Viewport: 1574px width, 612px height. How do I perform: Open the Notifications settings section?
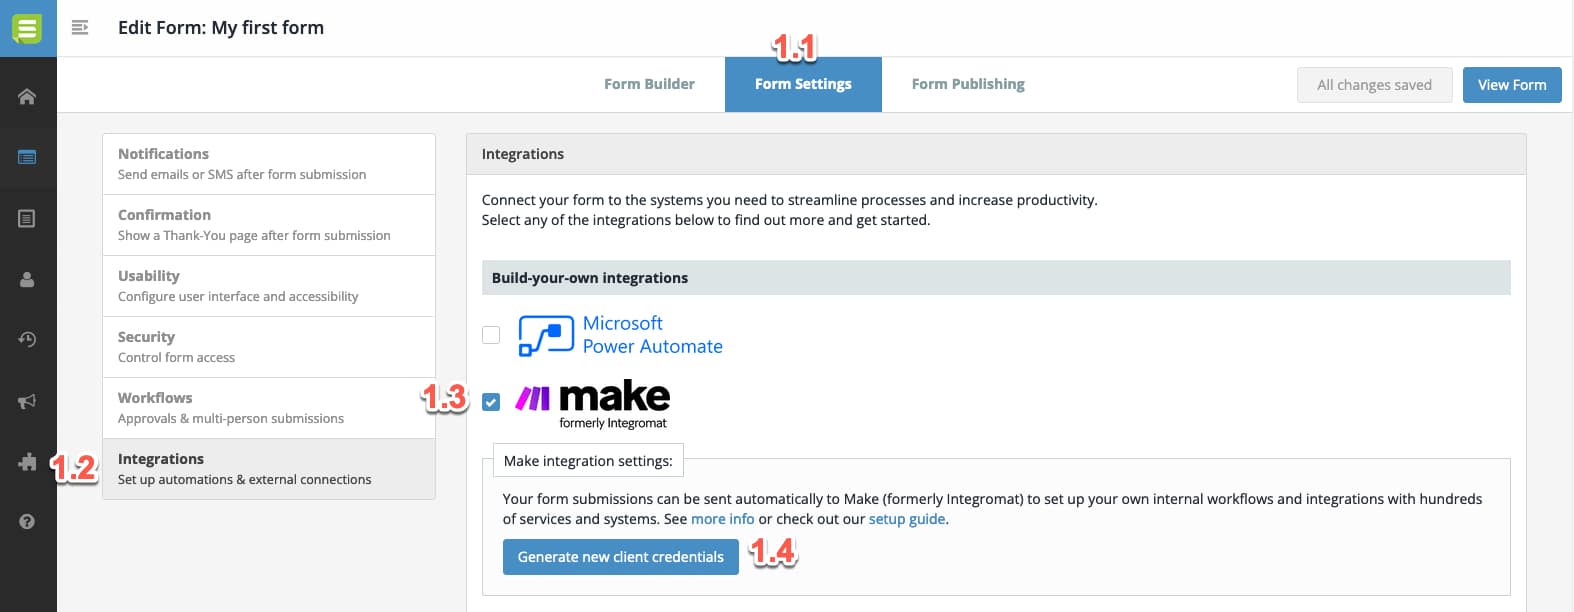pyautogui.click(x=269, y=164)
